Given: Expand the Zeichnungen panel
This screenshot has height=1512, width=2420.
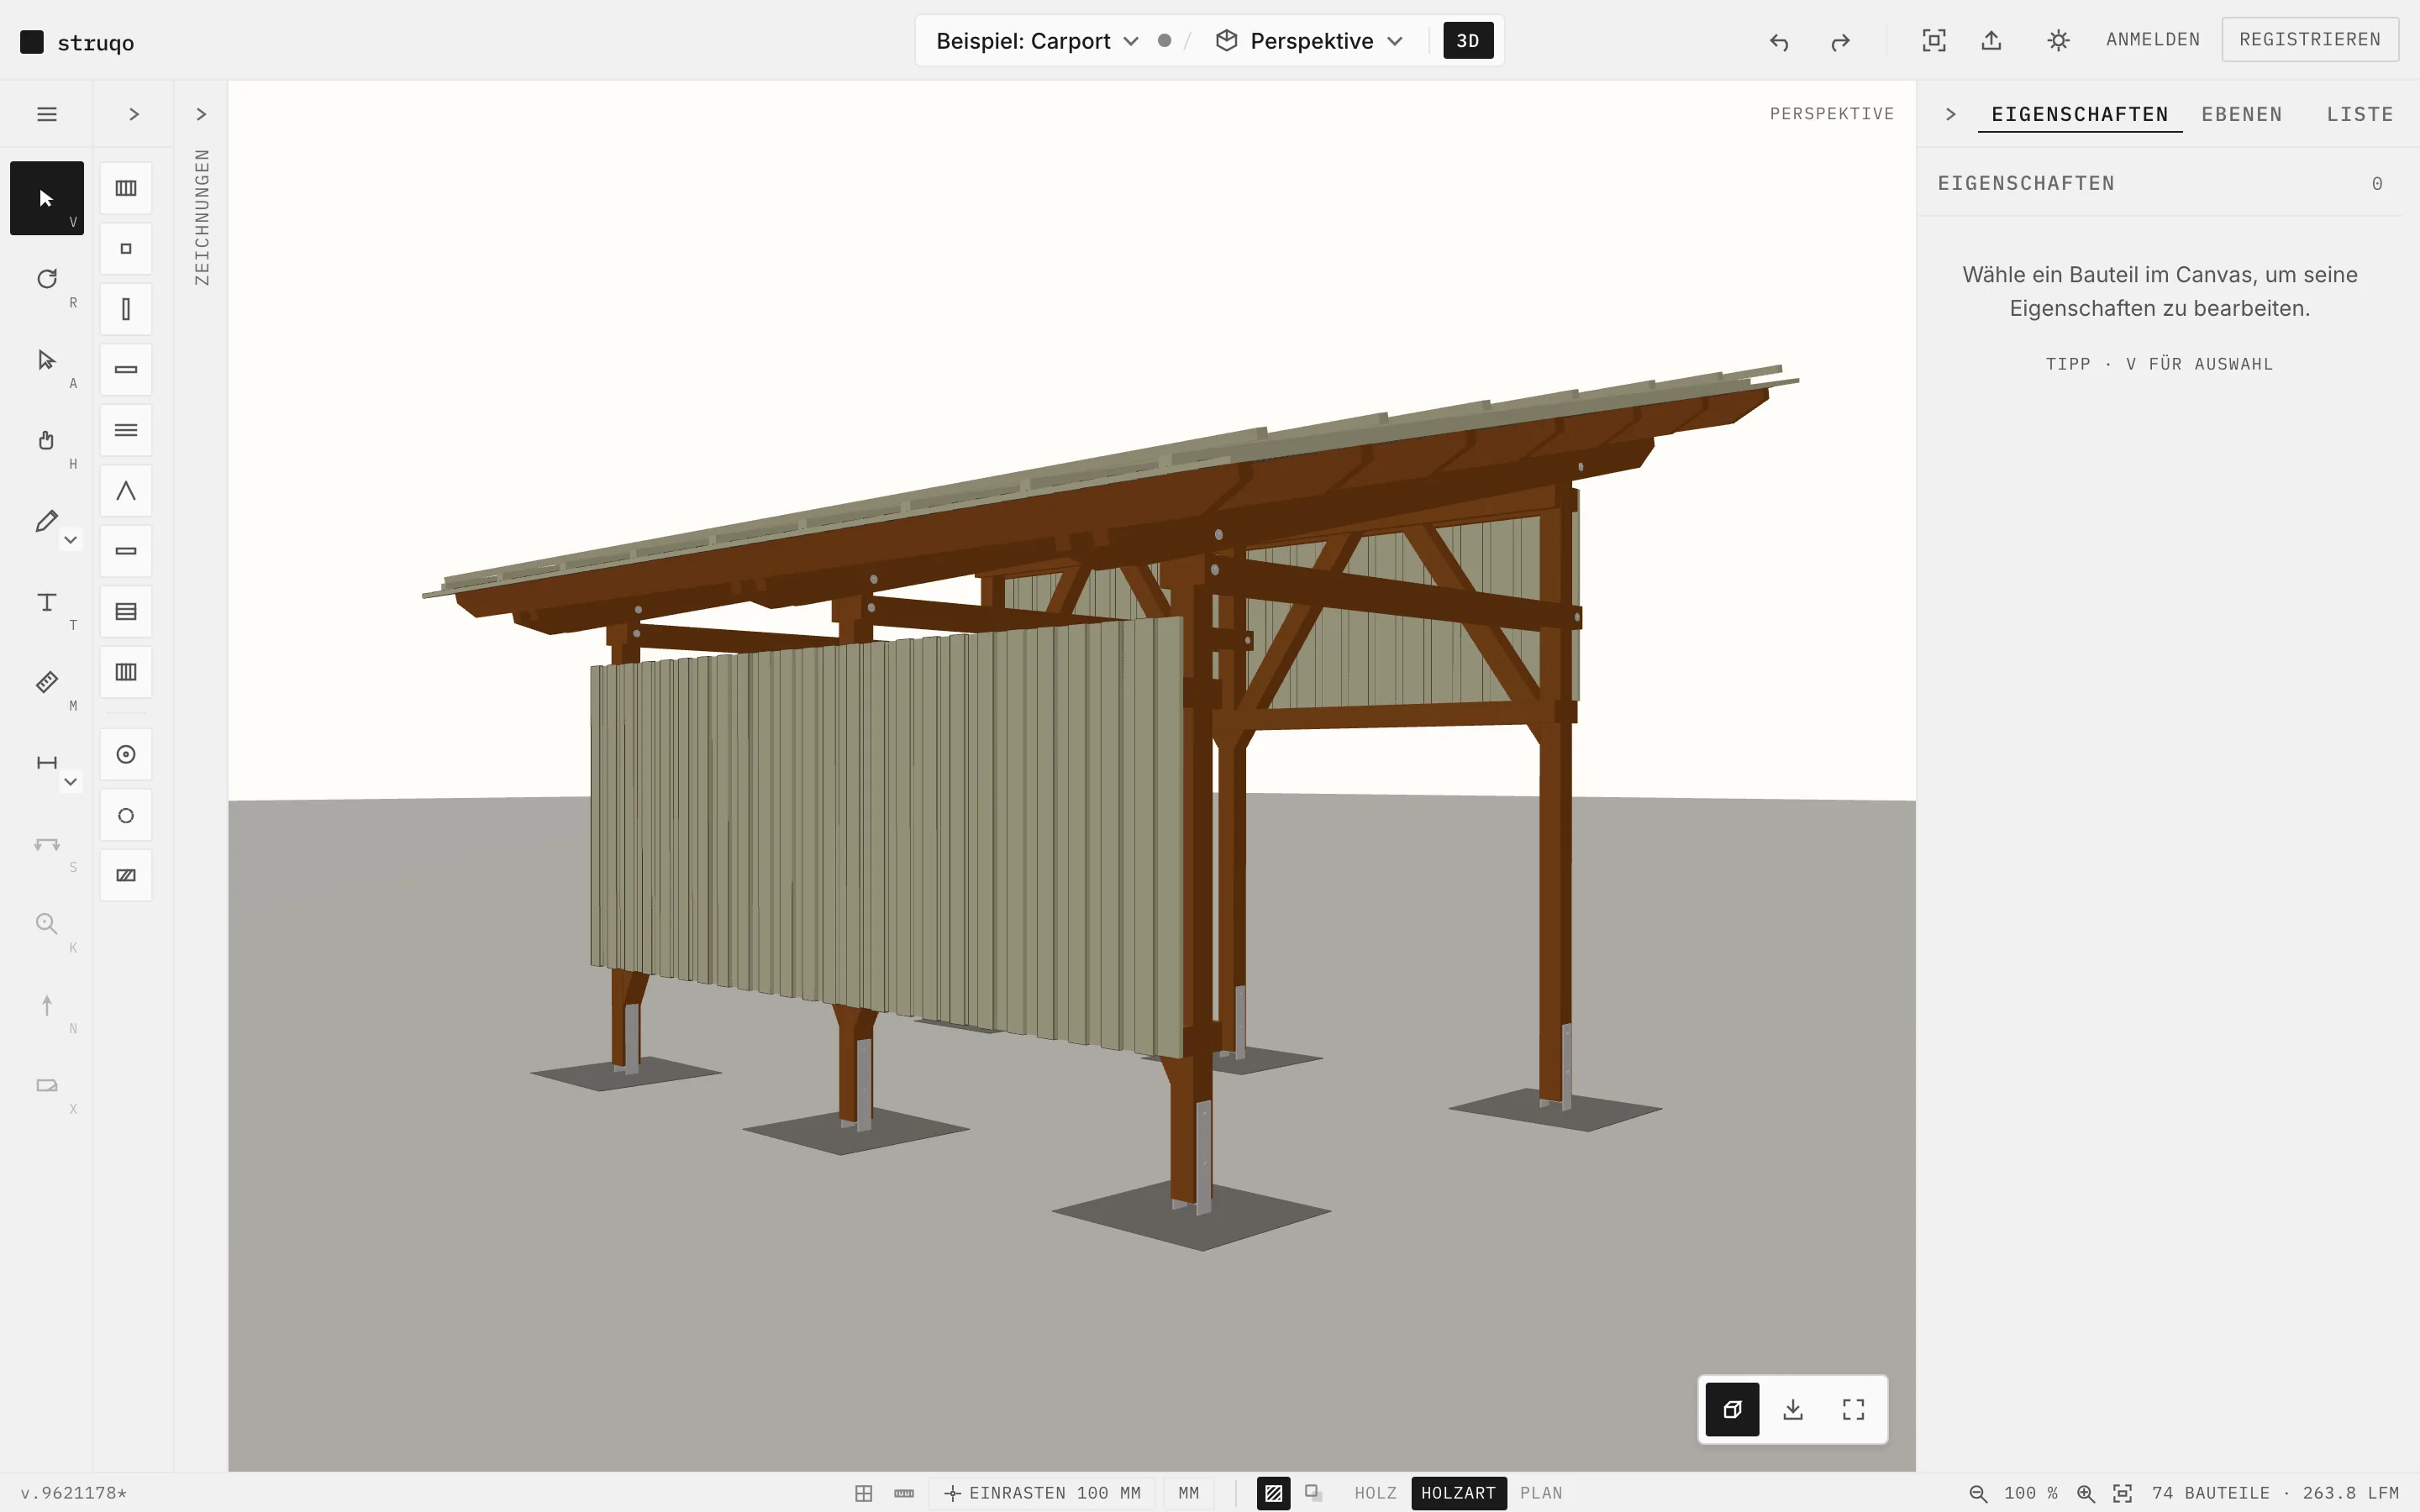Looking at the screenshot, I should [201, 114].
